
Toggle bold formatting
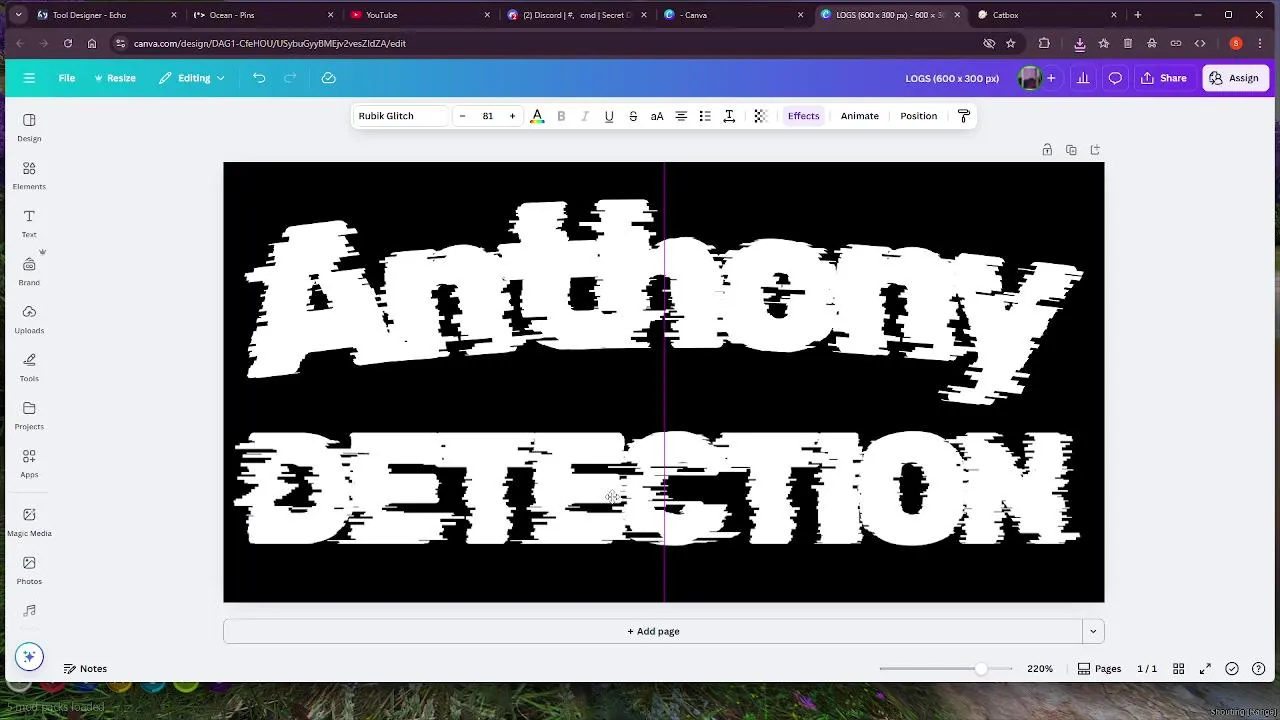pyautogui.click(x=561, y=116)
